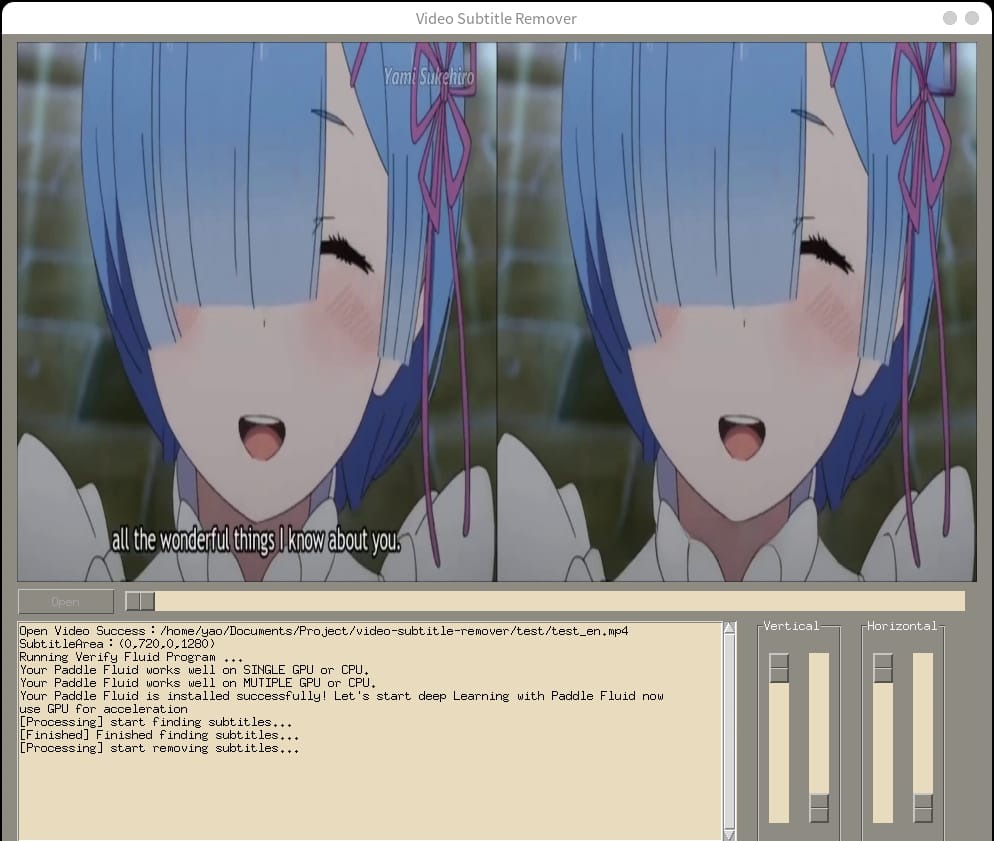Click the Vertical slider whose handle is at bottom

pyautogui.click(x=819, y=738)
